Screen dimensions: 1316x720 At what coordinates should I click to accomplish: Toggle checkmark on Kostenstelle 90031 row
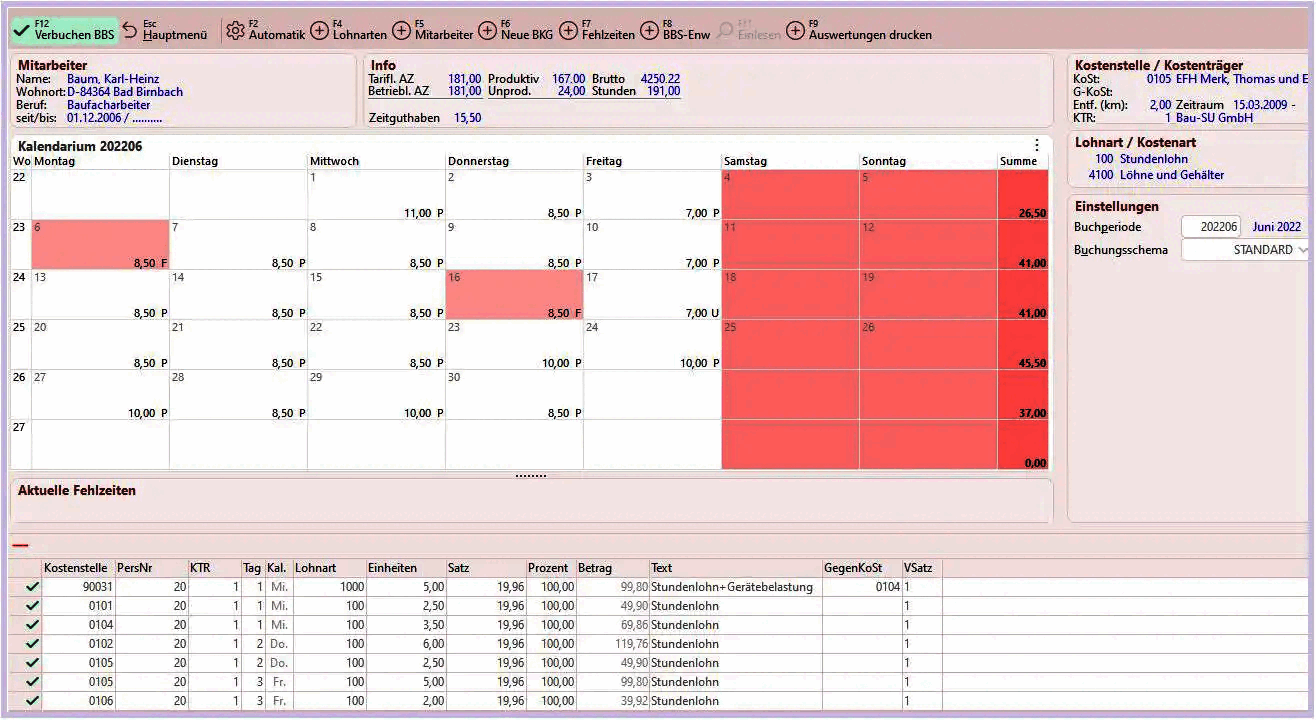pyautogui.click(x=32, y=588)
